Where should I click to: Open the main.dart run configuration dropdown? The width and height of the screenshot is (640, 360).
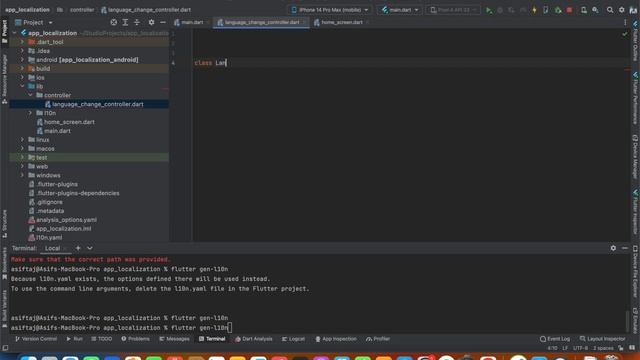pos(400,10)
